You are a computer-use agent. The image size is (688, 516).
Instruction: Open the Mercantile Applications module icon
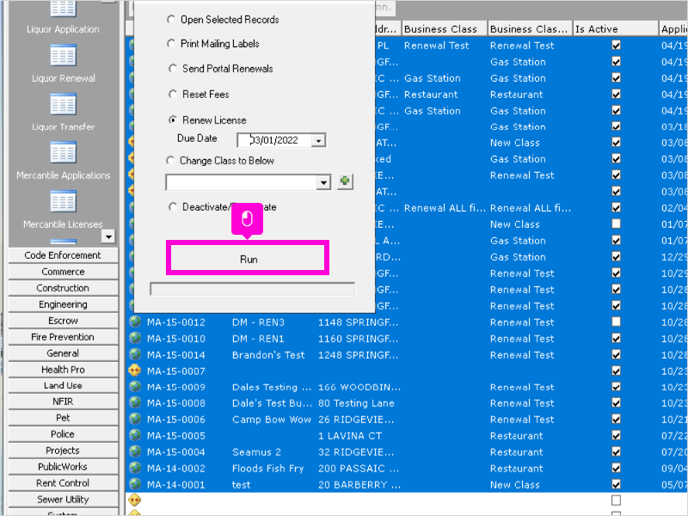(63, 152)
